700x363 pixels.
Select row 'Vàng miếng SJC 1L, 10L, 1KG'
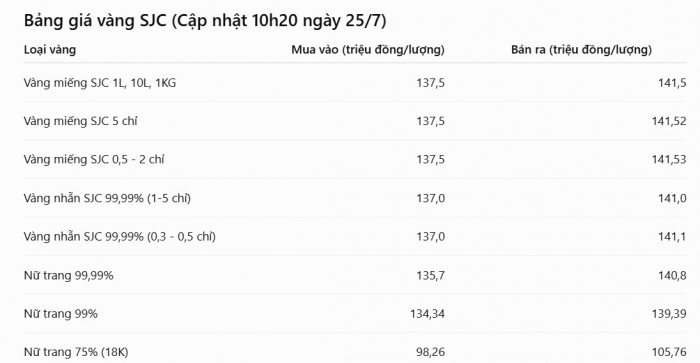(355, 83)
